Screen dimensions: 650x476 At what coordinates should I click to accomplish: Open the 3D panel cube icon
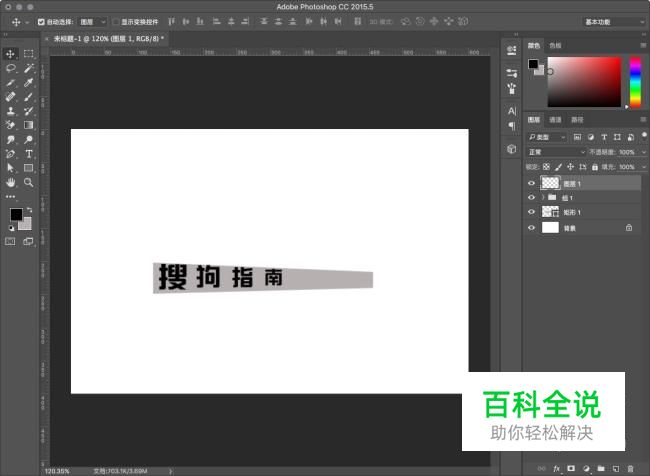click(512, 149)
